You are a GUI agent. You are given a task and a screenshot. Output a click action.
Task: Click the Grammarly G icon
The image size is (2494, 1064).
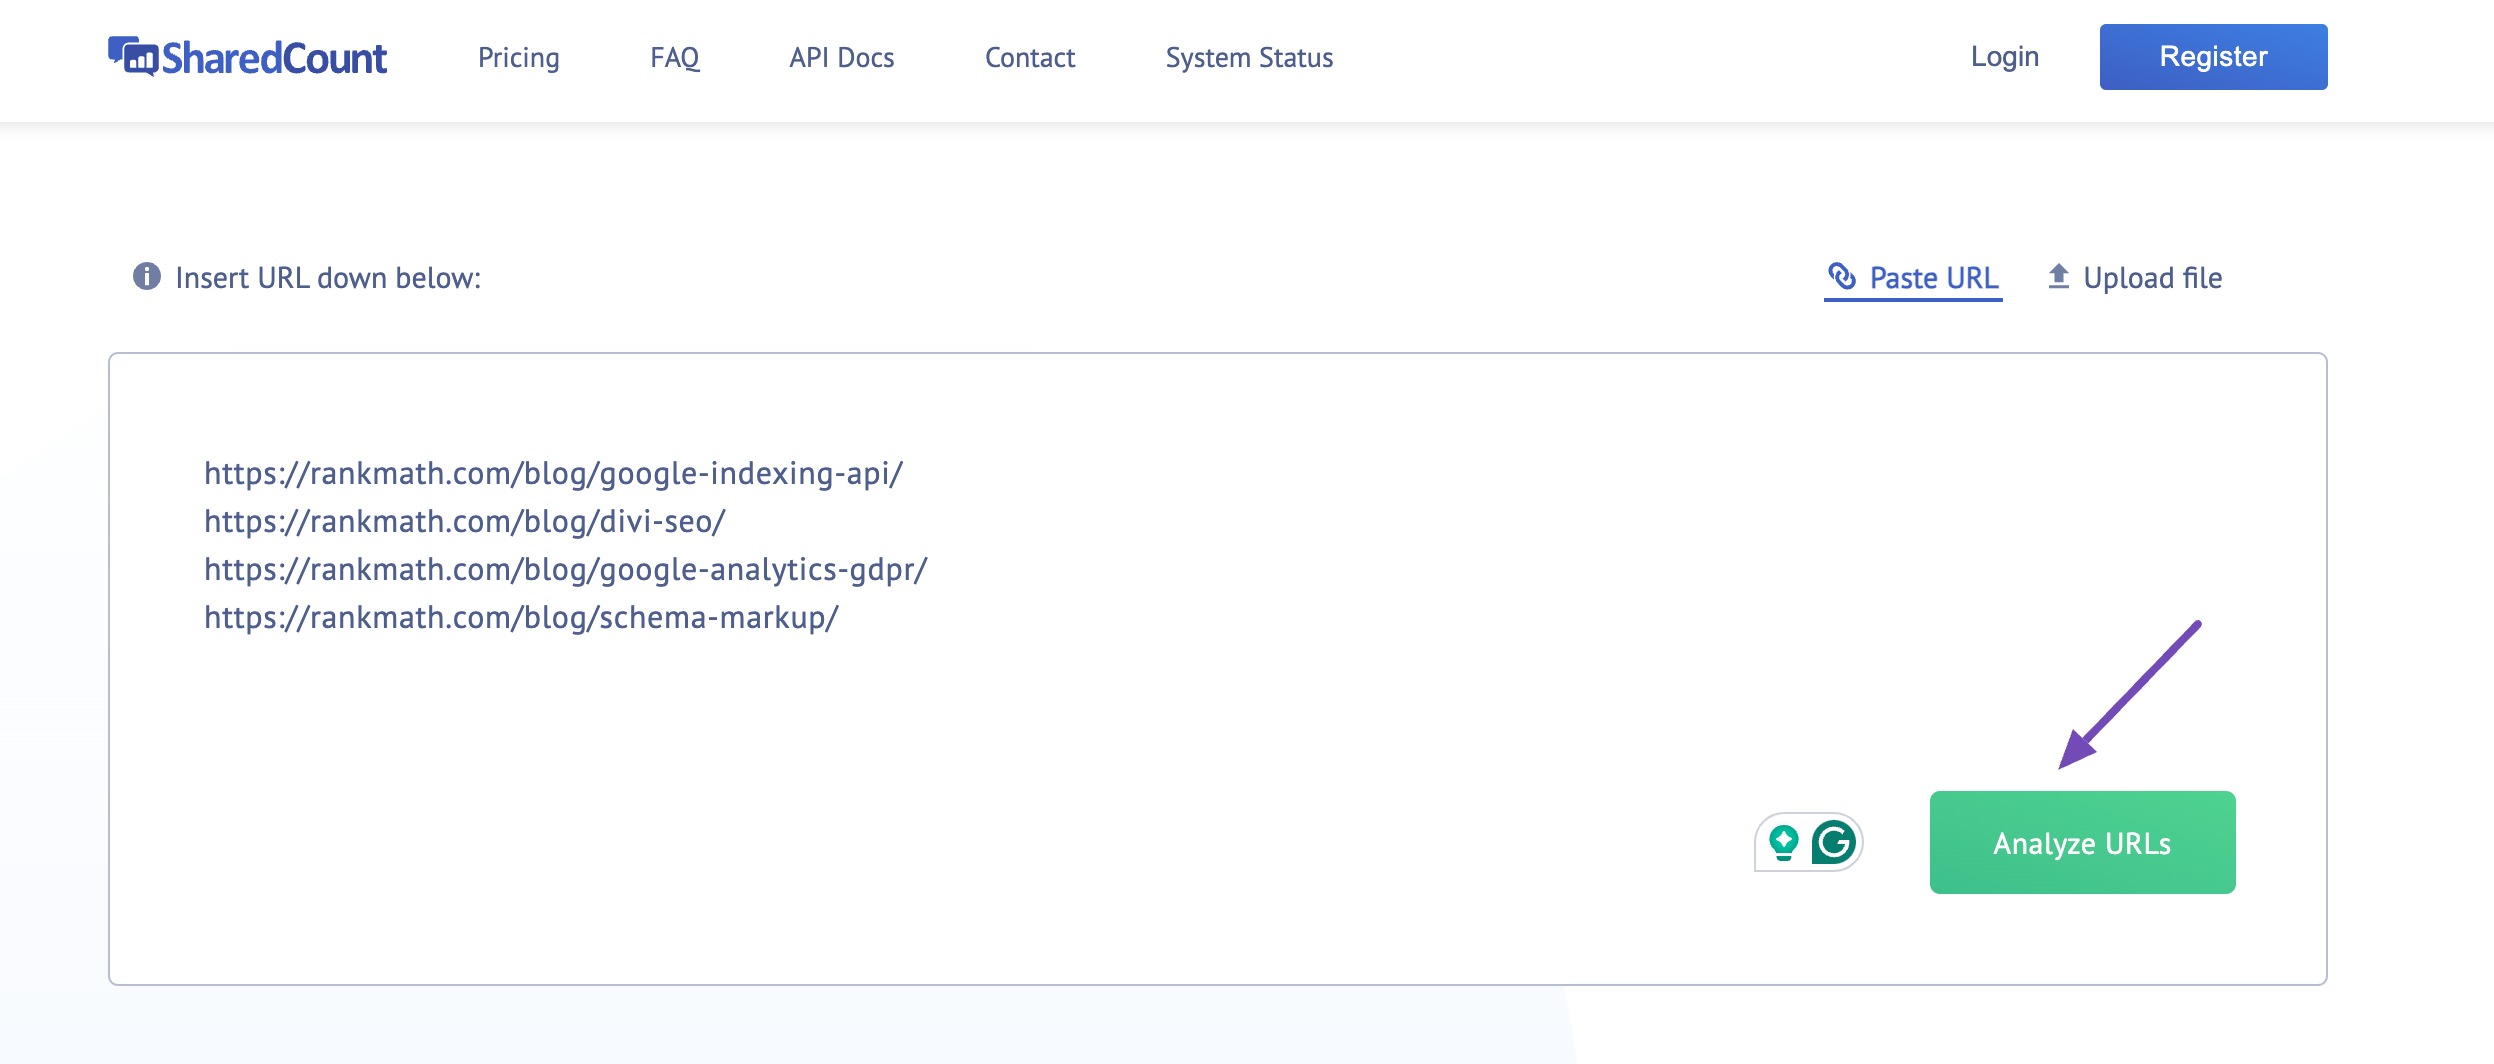[1834, 842]
